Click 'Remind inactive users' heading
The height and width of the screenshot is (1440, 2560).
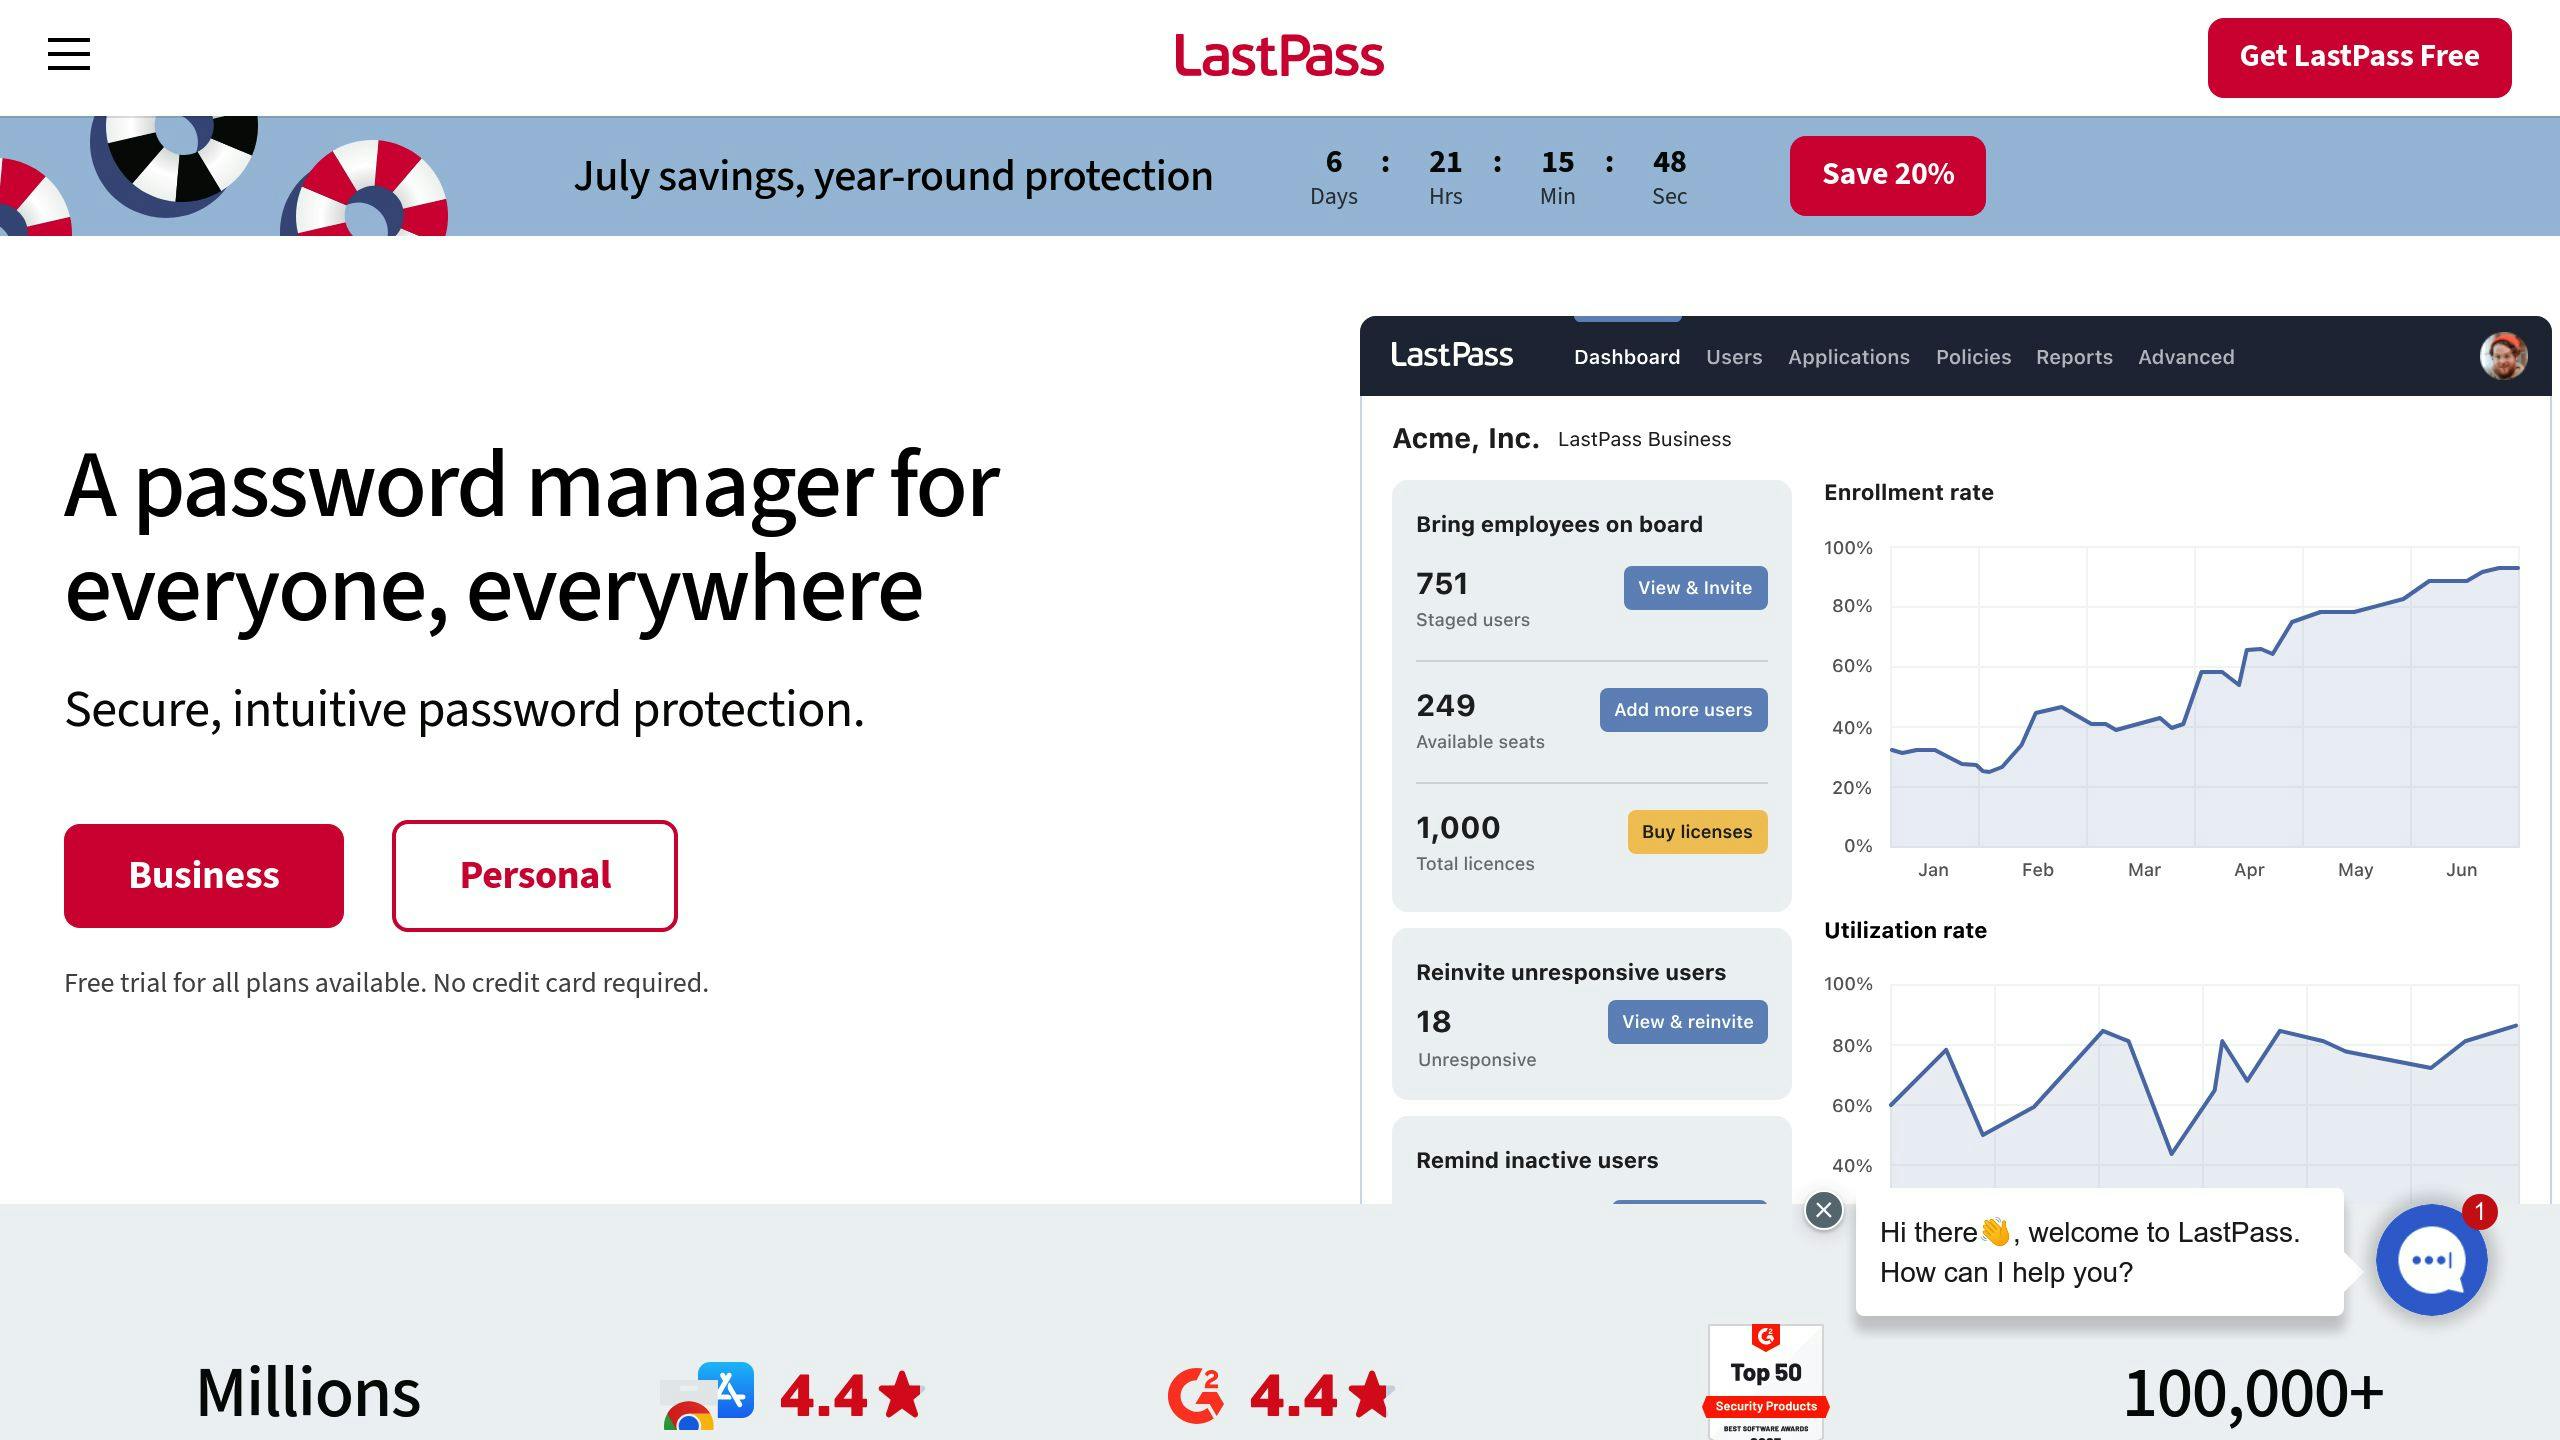[1537, 1160]
